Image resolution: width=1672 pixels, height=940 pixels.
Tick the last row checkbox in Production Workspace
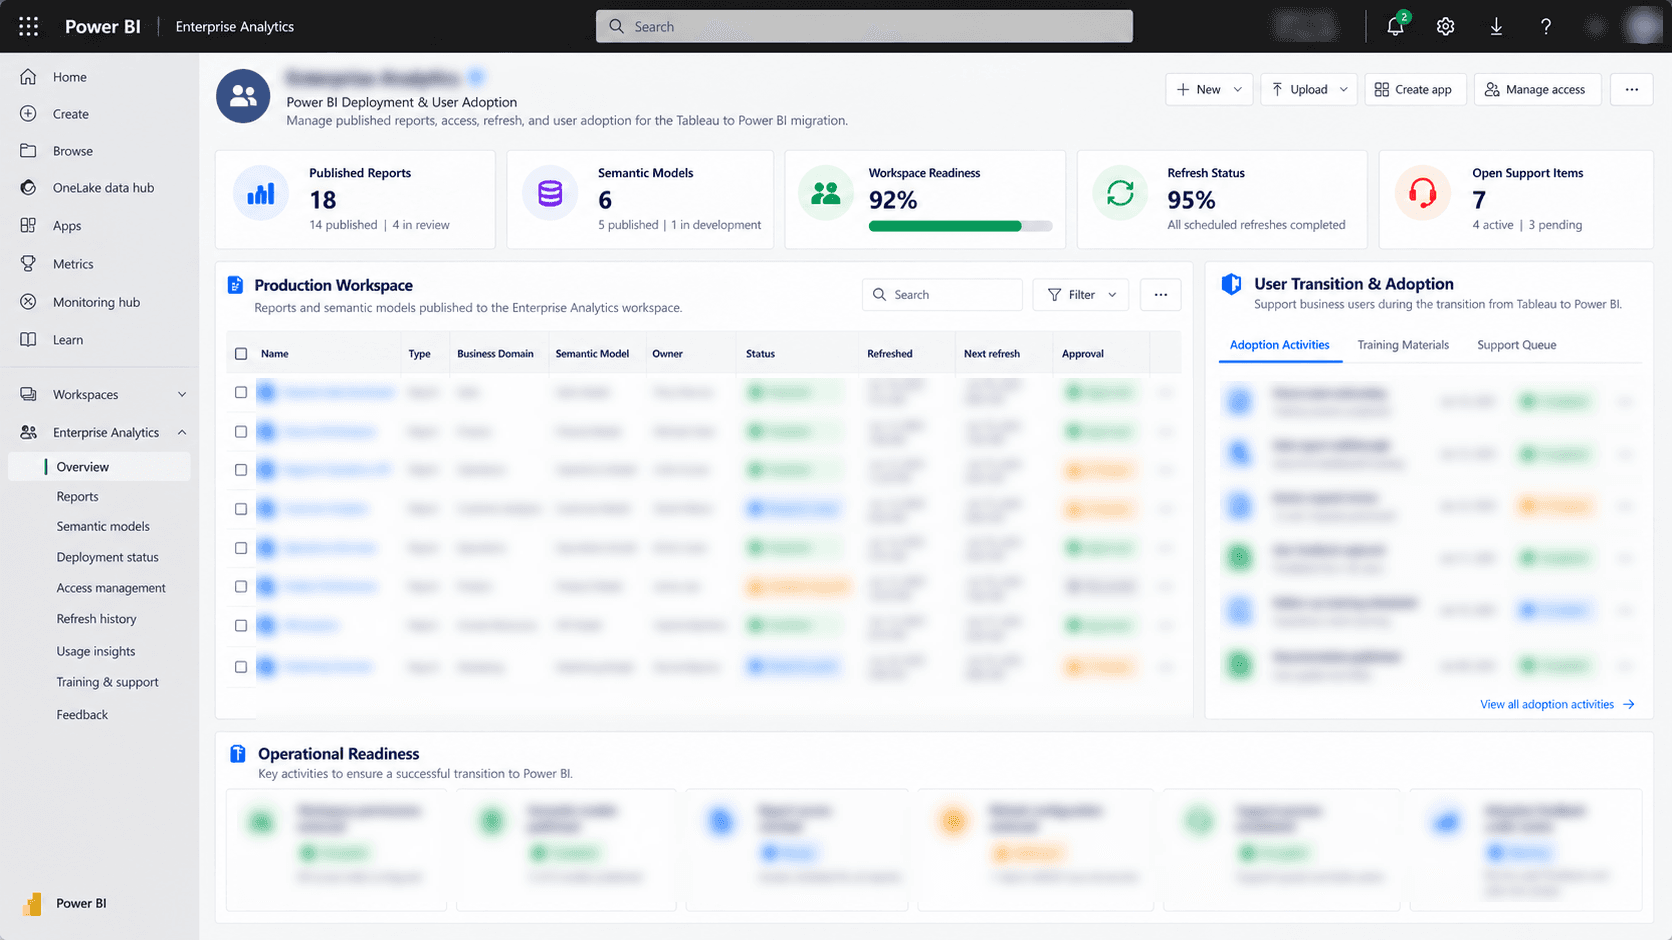pos(241,666)
